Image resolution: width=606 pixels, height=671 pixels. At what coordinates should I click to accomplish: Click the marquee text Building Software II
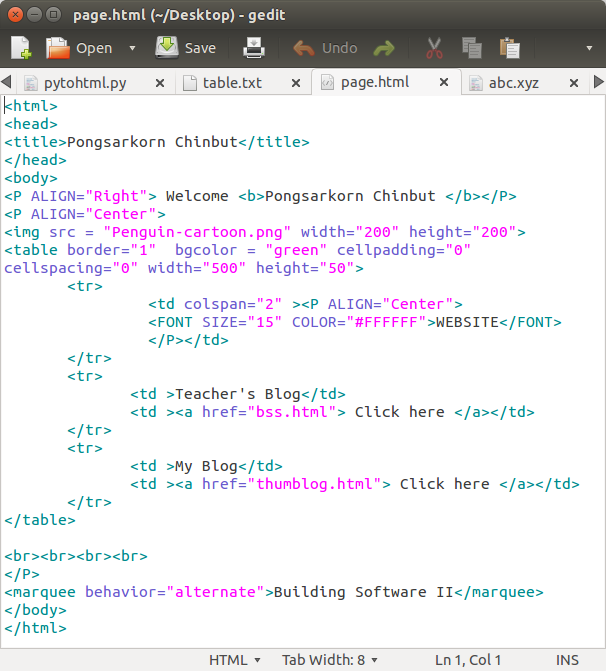tap(363, 592)
